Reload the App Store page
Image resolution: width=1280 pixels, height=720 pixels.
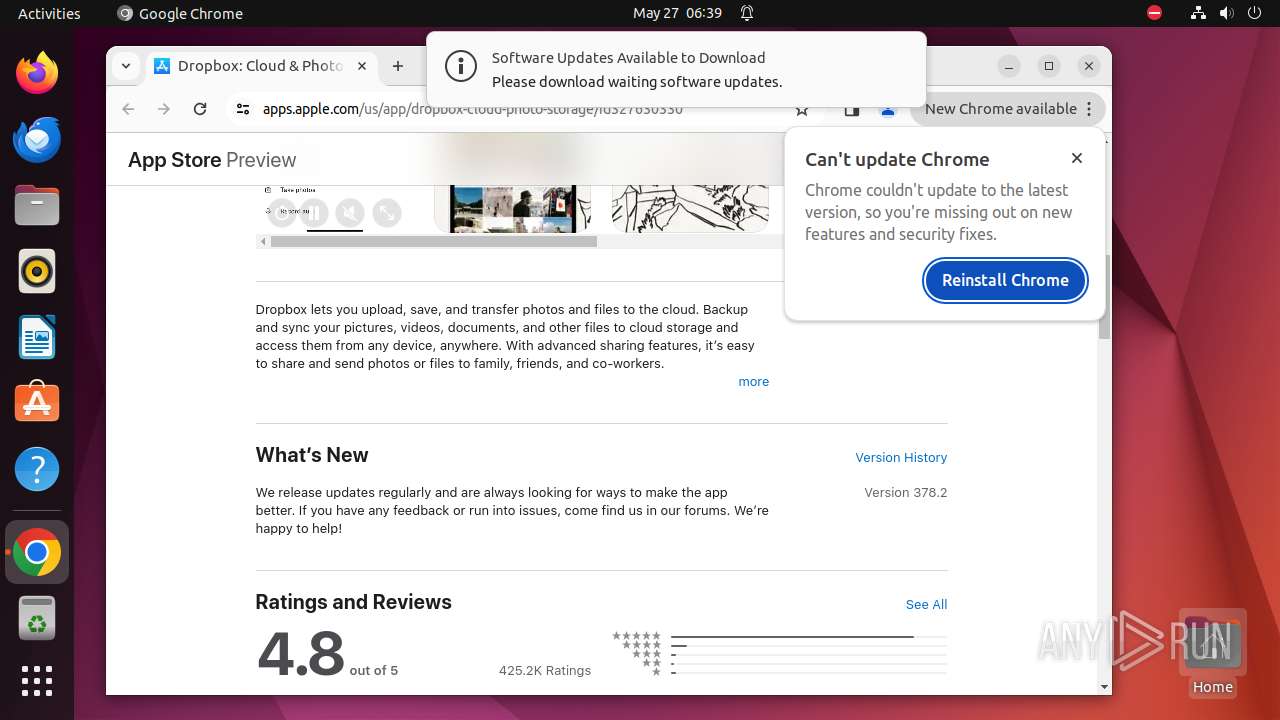click(200, 109)
